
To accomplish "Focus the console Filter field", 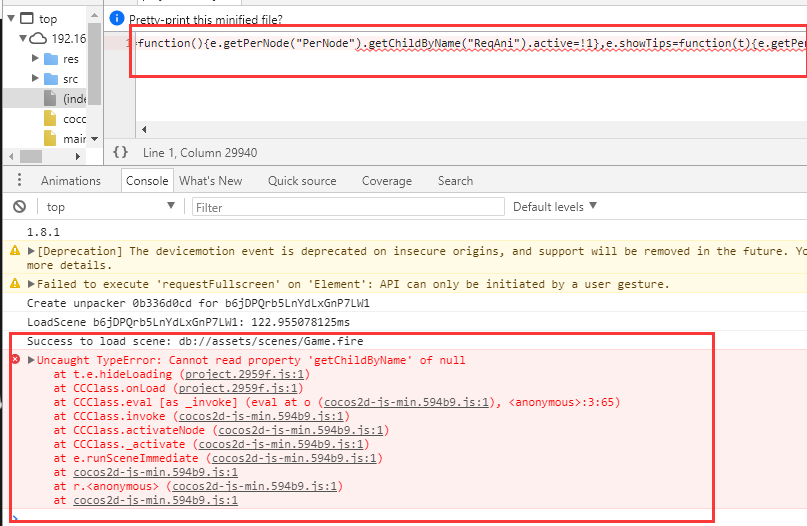I will click(348, 207).
